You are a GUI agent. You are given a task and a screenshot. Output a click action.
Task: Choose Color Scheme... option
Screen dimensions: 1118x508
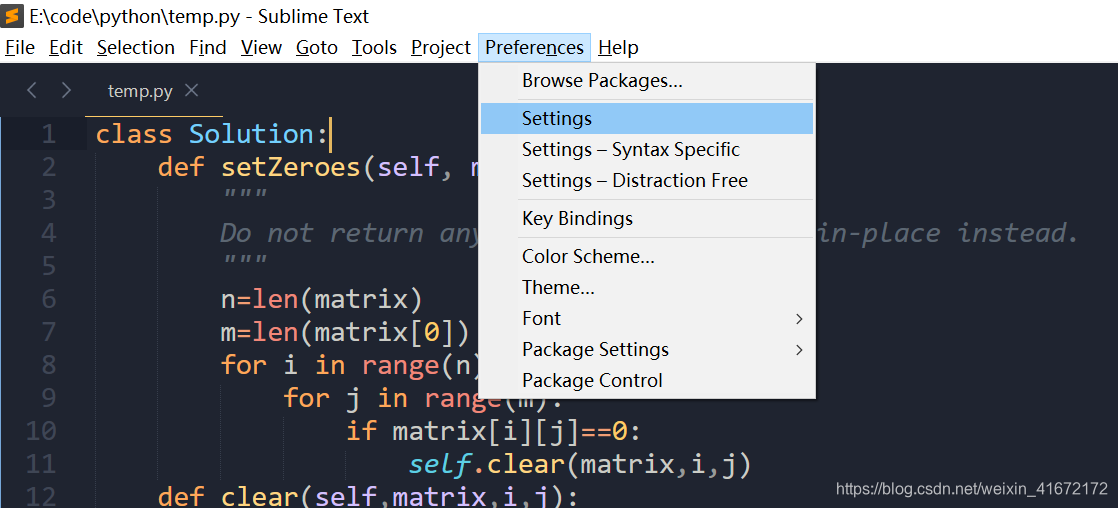tap(647, 256)
